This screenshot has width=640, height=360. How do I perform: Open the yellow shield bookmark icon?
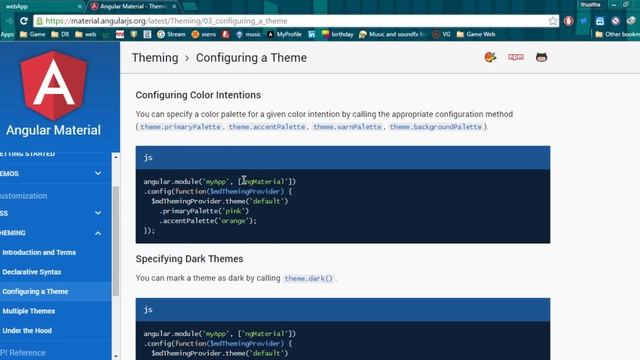click(x=133, y=34)
